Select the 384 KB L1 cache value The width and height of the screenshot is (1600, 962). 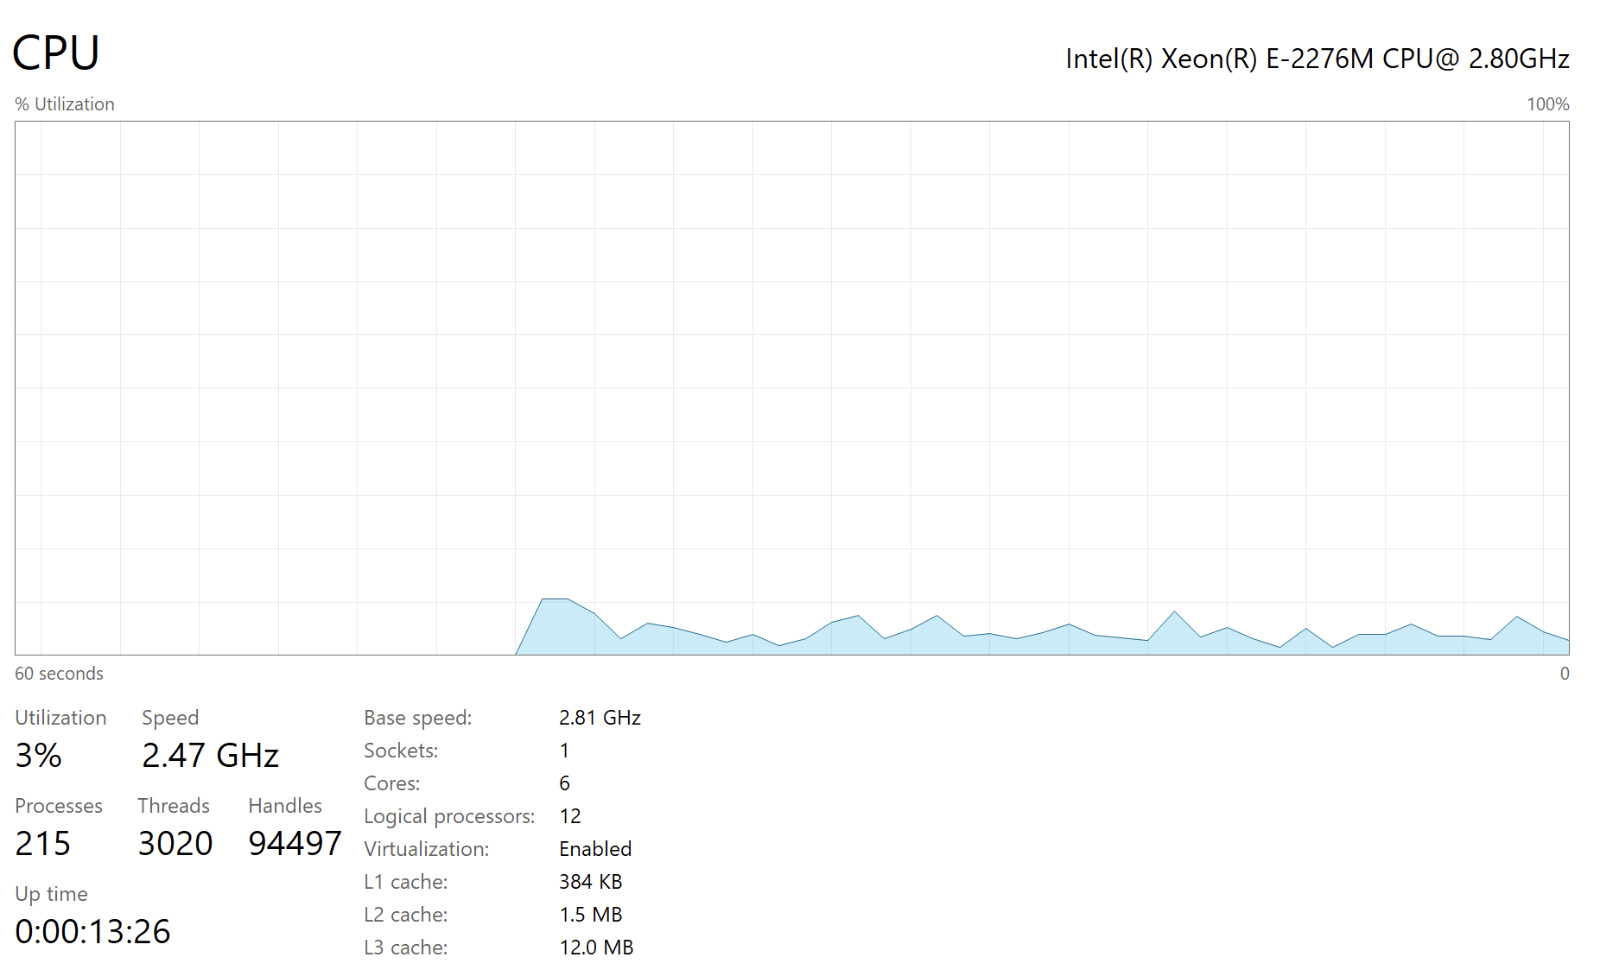coord(591,882)
